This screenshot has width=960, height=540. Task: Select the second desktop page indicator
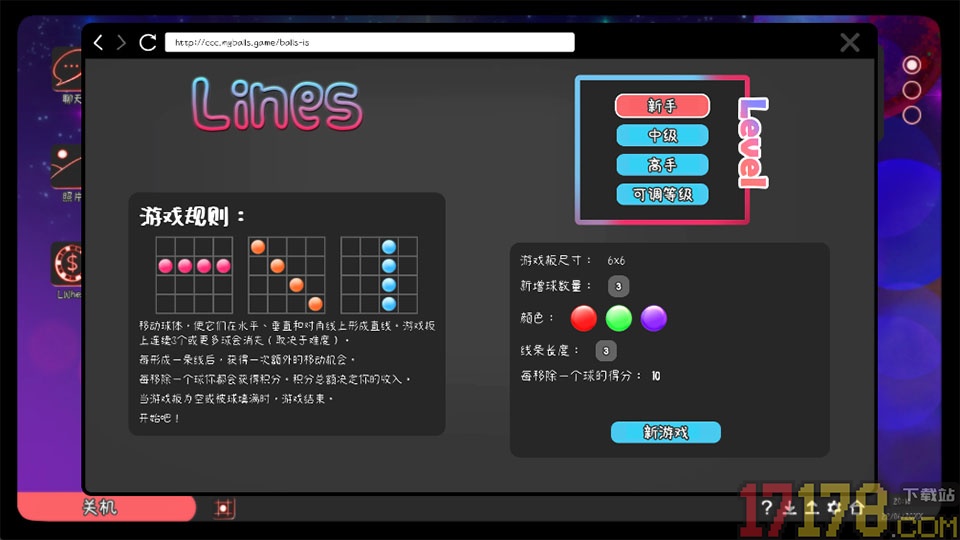pyautogui.click(x=912, y=90)
